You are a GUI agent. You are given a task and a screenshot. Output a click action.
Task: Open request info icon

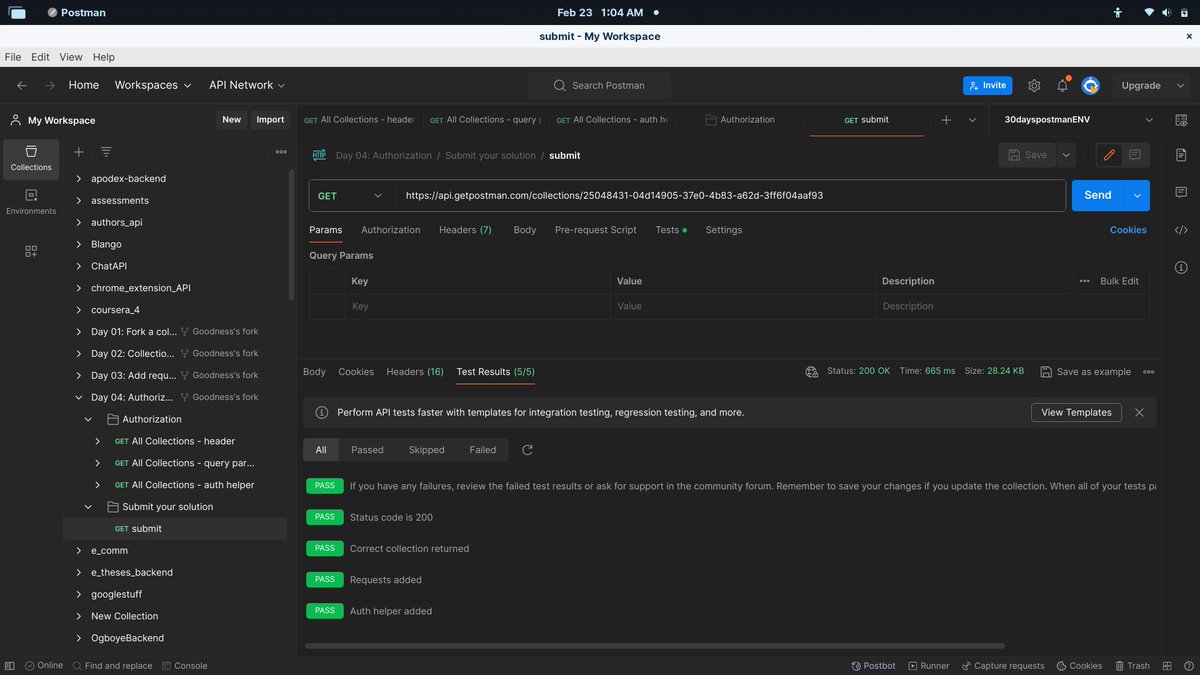click(x=1181, y=267)
